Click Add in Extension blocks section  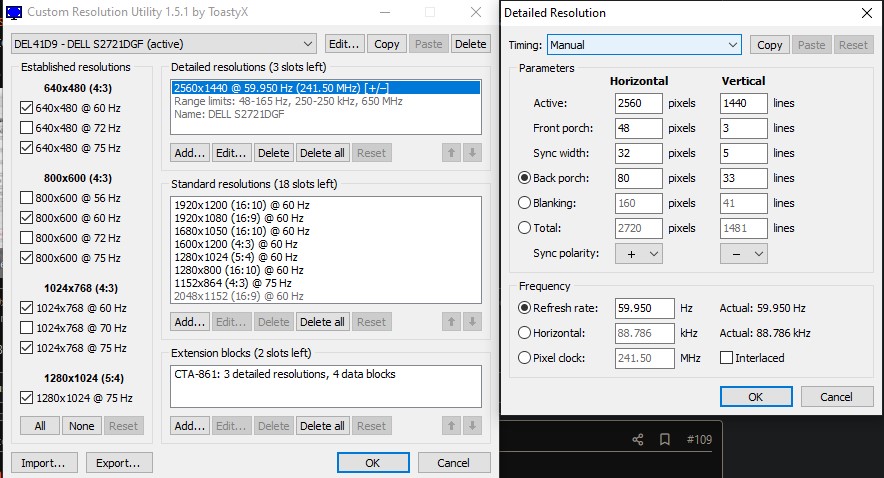(x=190, y=426)
